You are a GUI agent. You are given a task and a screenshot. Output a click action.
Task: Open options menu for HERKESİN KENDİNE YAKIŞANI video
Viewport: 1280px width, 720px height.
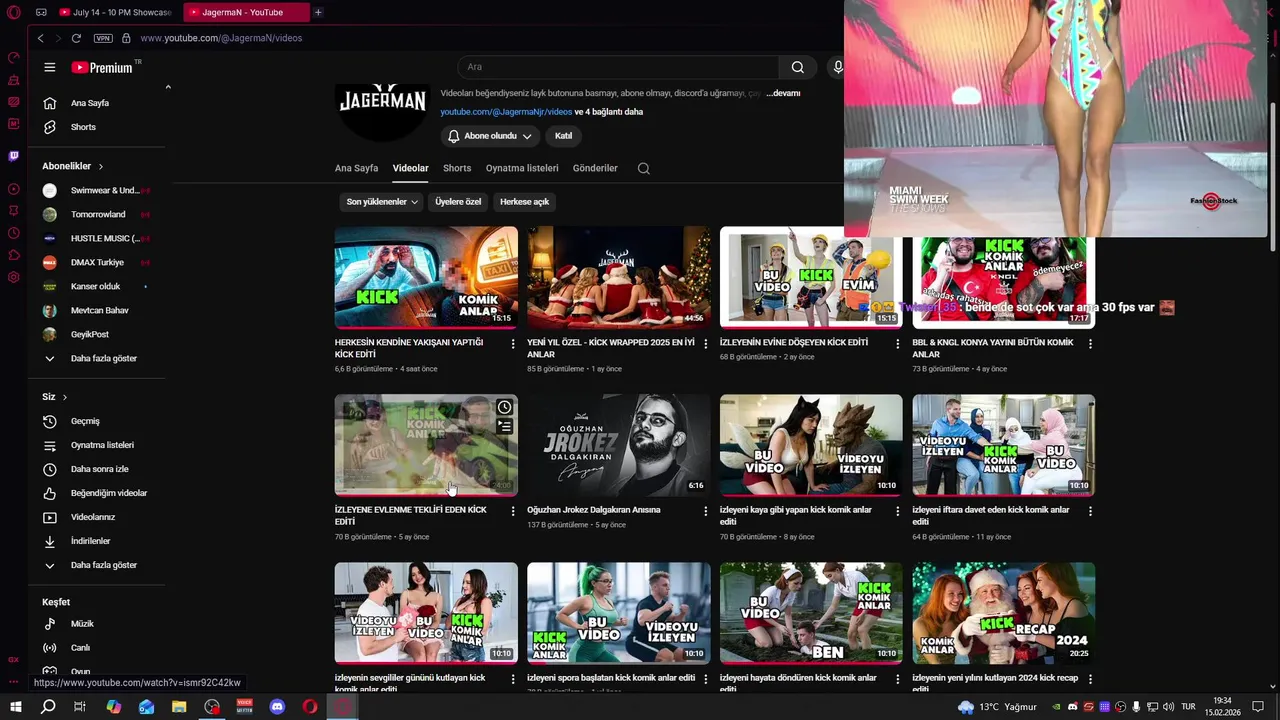click(513, 343)
